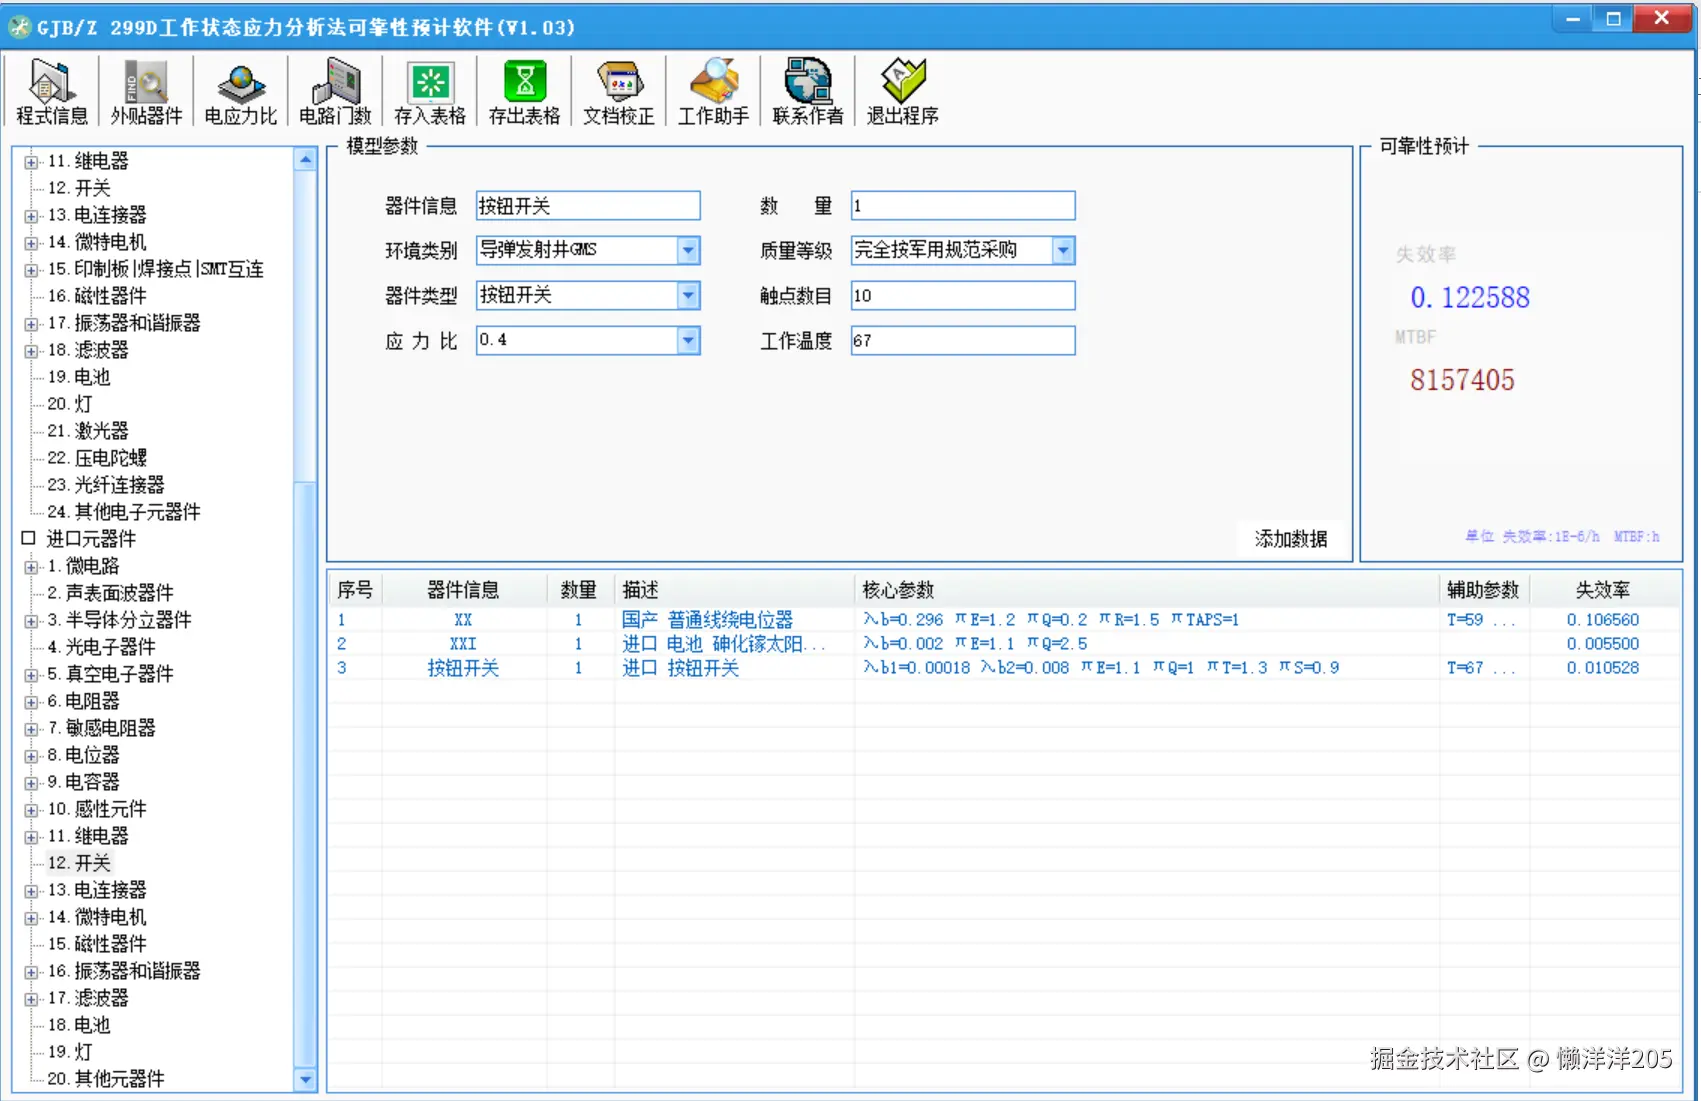This screenshot has height=1101, width=1701.
Task: Expand the 13.电连接器 tree node
Action: pos(30,214)
